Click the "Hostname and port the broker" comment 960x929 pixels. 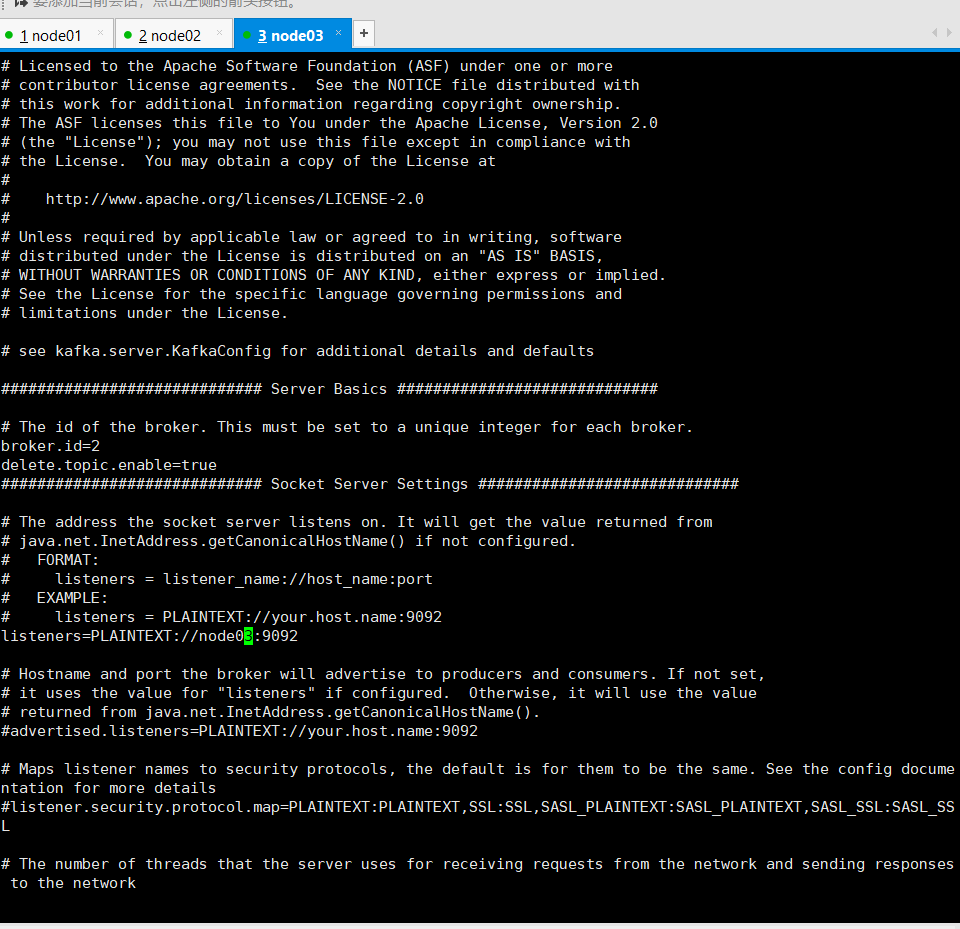click(383, 674)
